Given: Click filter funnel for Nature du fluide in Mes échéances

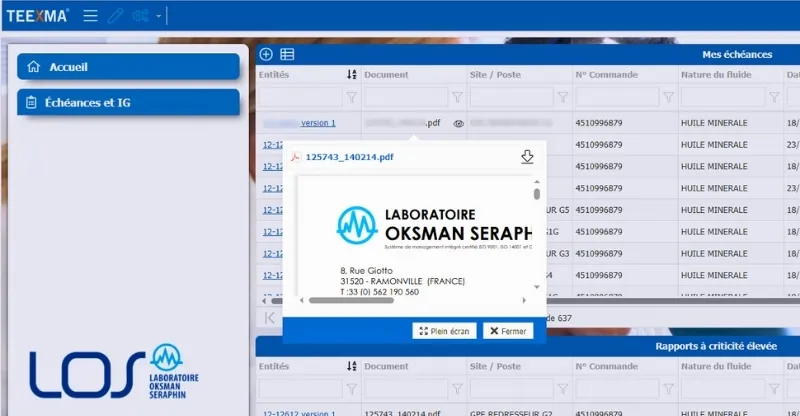Looking at the screenshot, I should point(774,97).
